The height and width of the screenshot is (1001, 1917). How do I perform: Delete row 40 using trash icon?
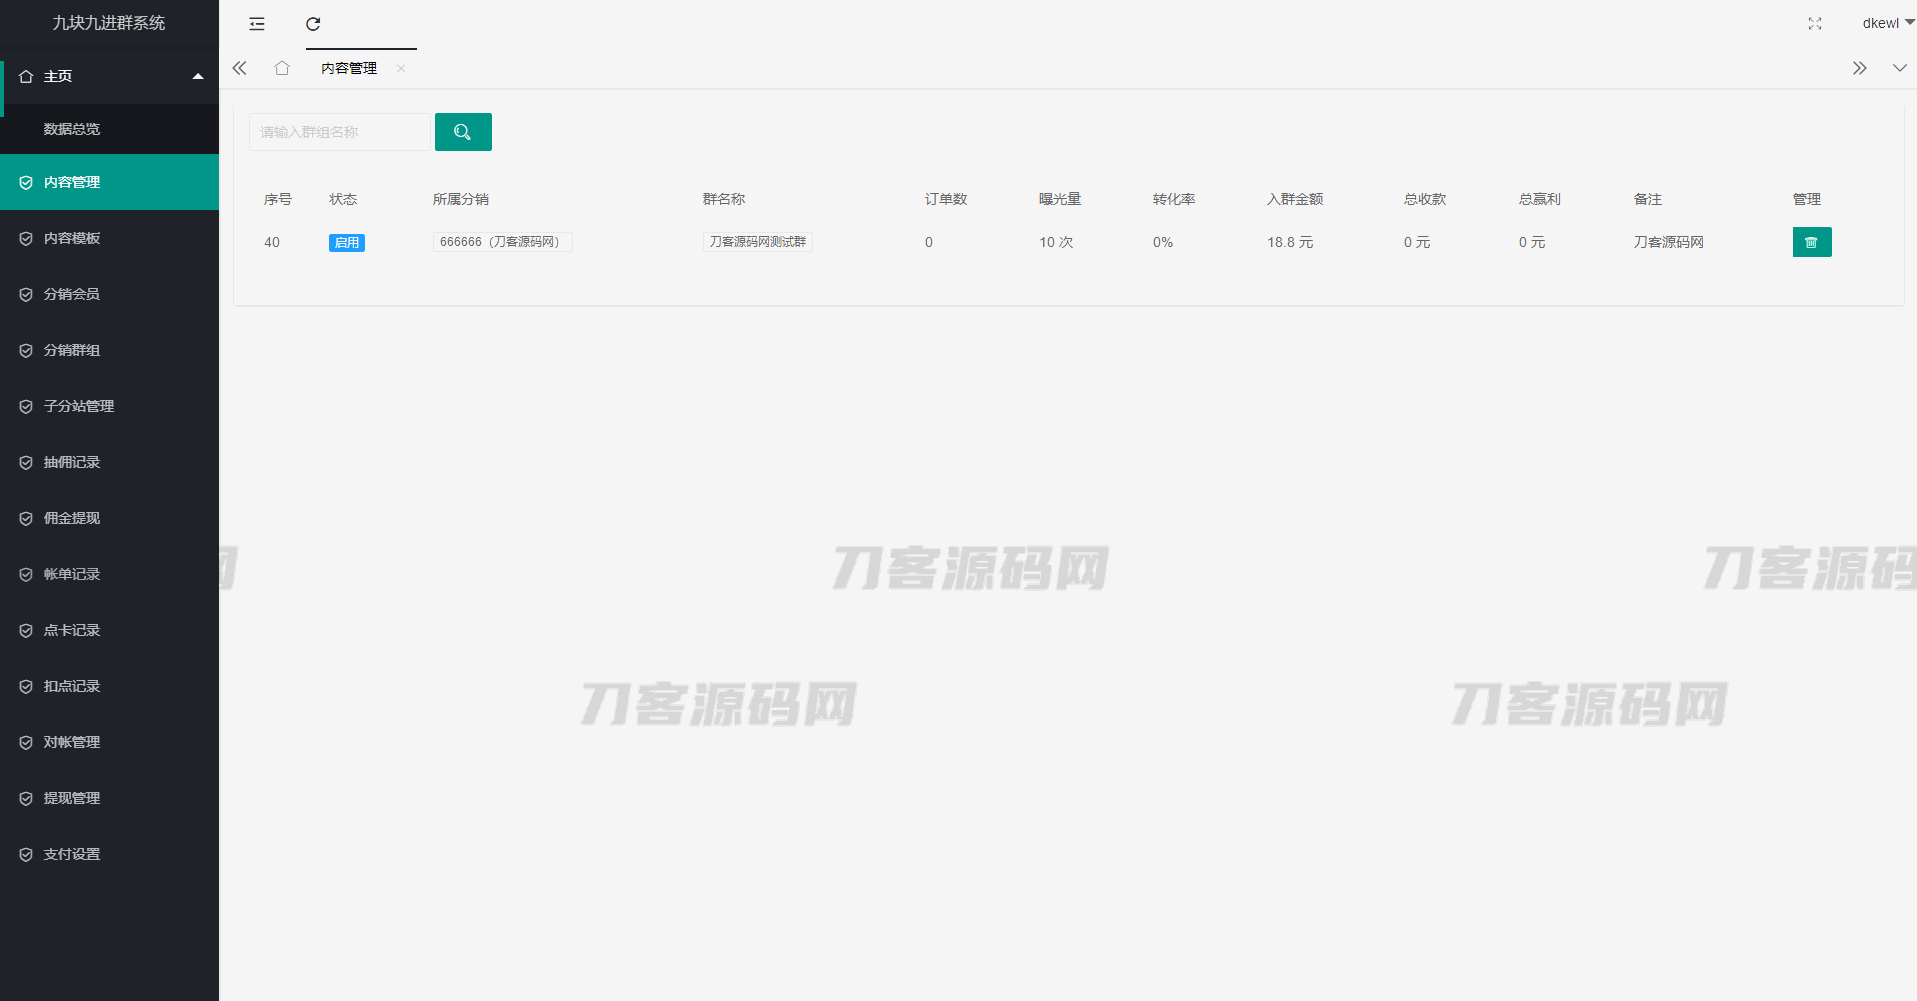click(x=1811, y=242)
